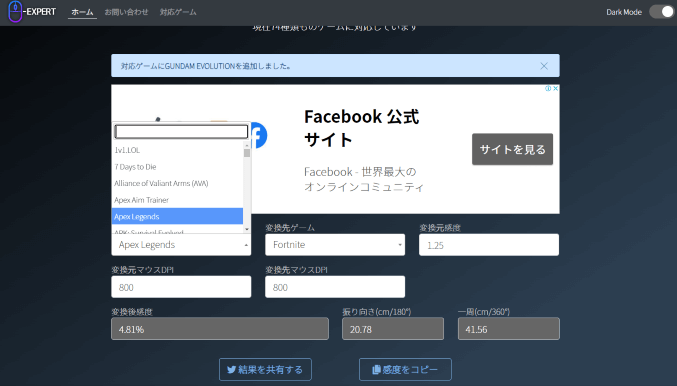Select highlighted Apex Legends option
Viewport: 677px width, 386px height.
[x=177, y=216]
